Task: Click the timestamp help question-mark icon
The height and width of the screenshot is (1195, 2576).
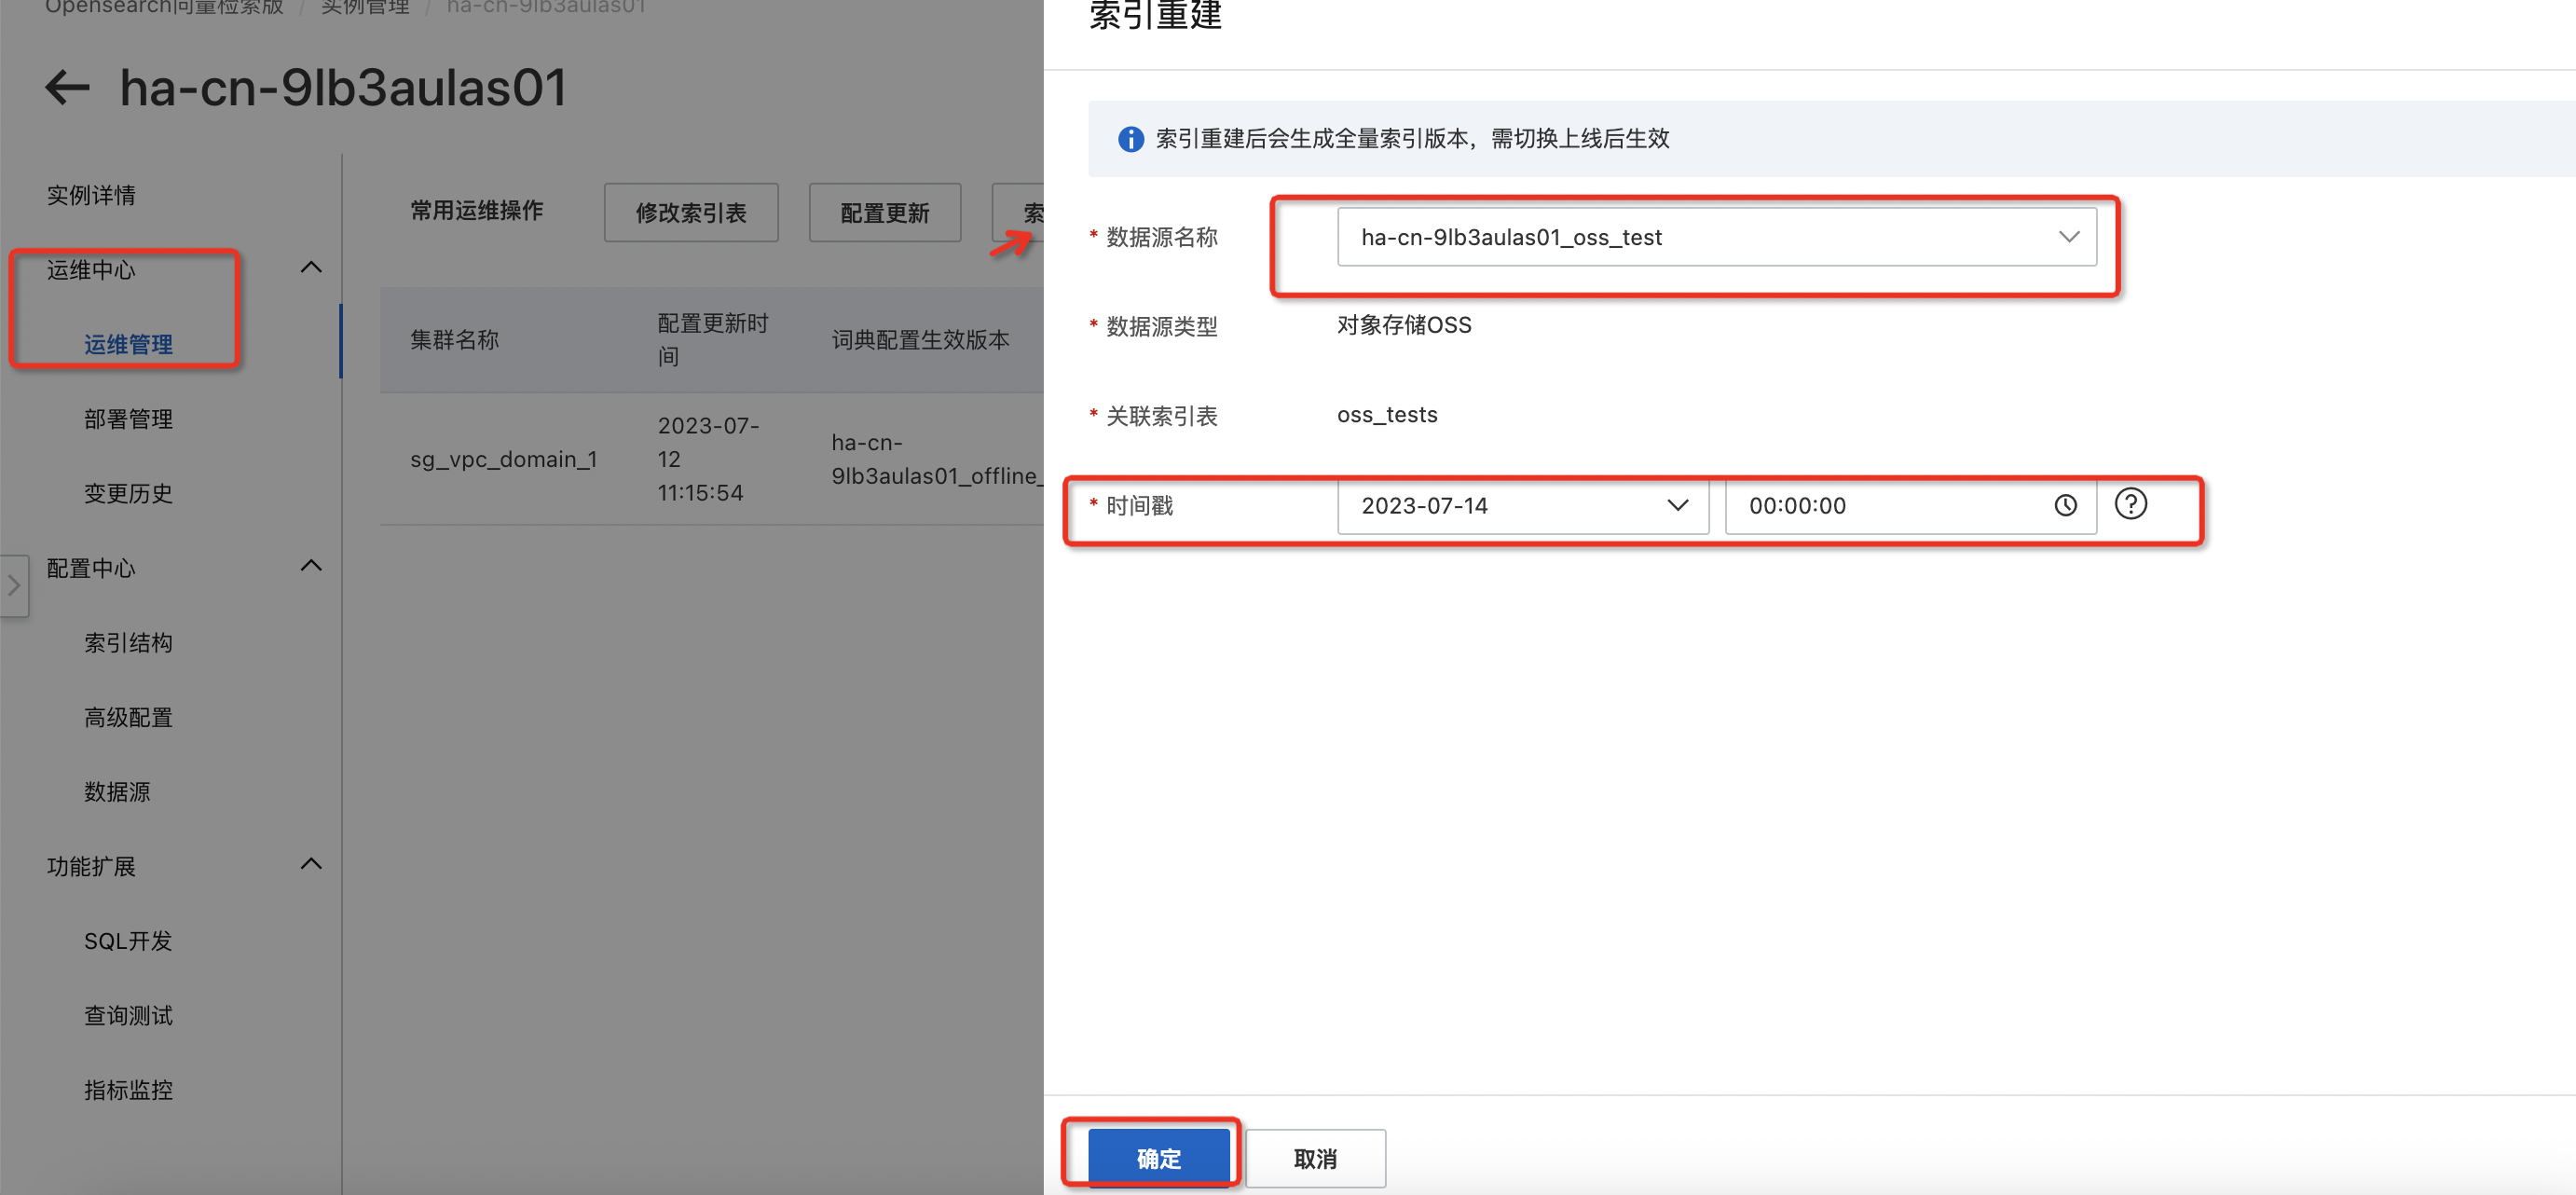Action: tap(2130, 504)
